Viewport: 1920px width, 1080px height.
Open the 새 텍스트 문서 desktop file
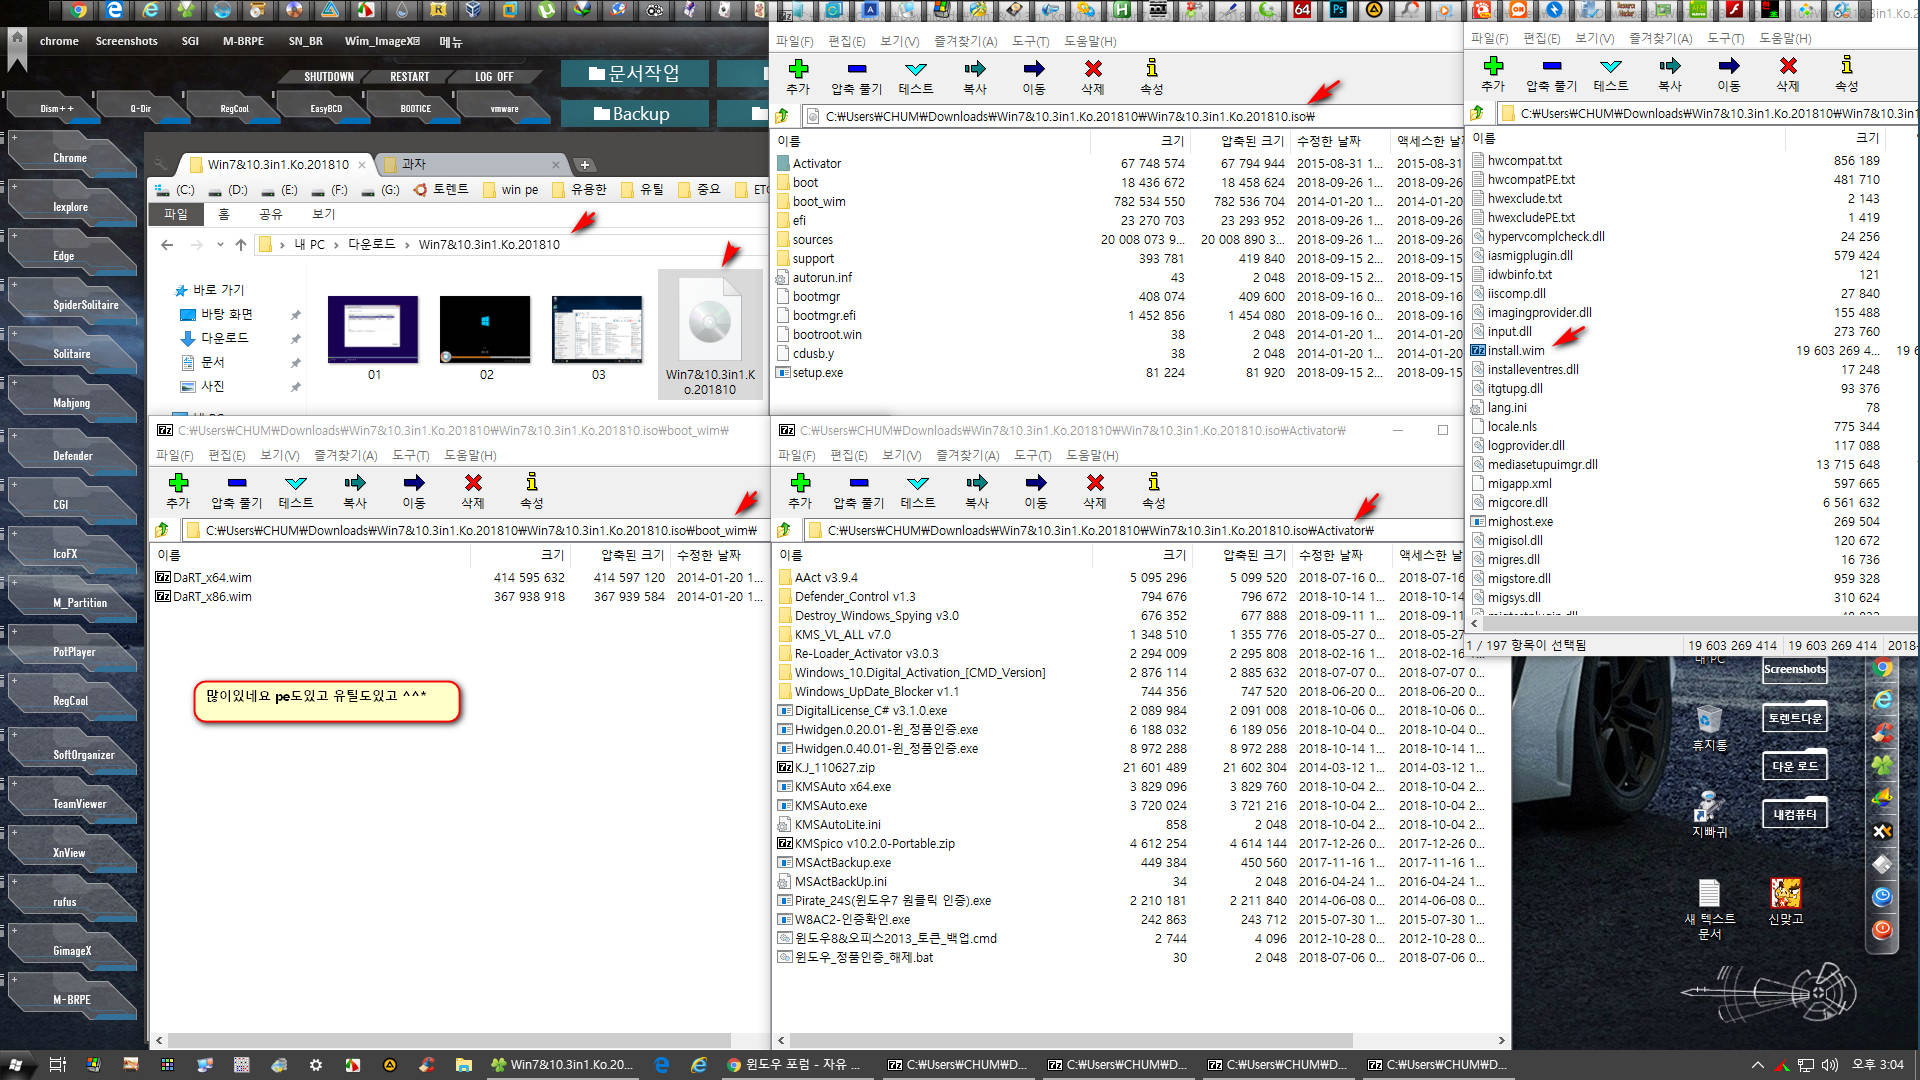[1709, 909]
